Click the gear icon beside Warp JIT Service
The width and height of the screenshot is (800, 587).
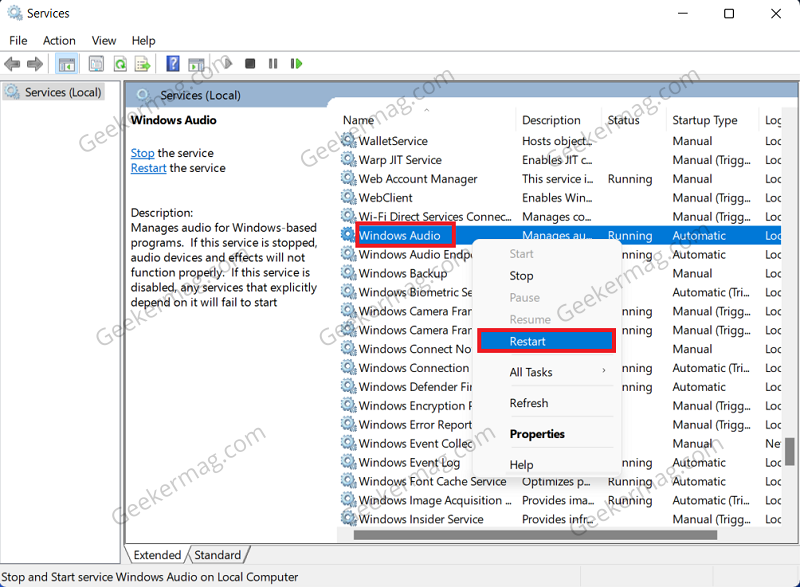point(348,159)
